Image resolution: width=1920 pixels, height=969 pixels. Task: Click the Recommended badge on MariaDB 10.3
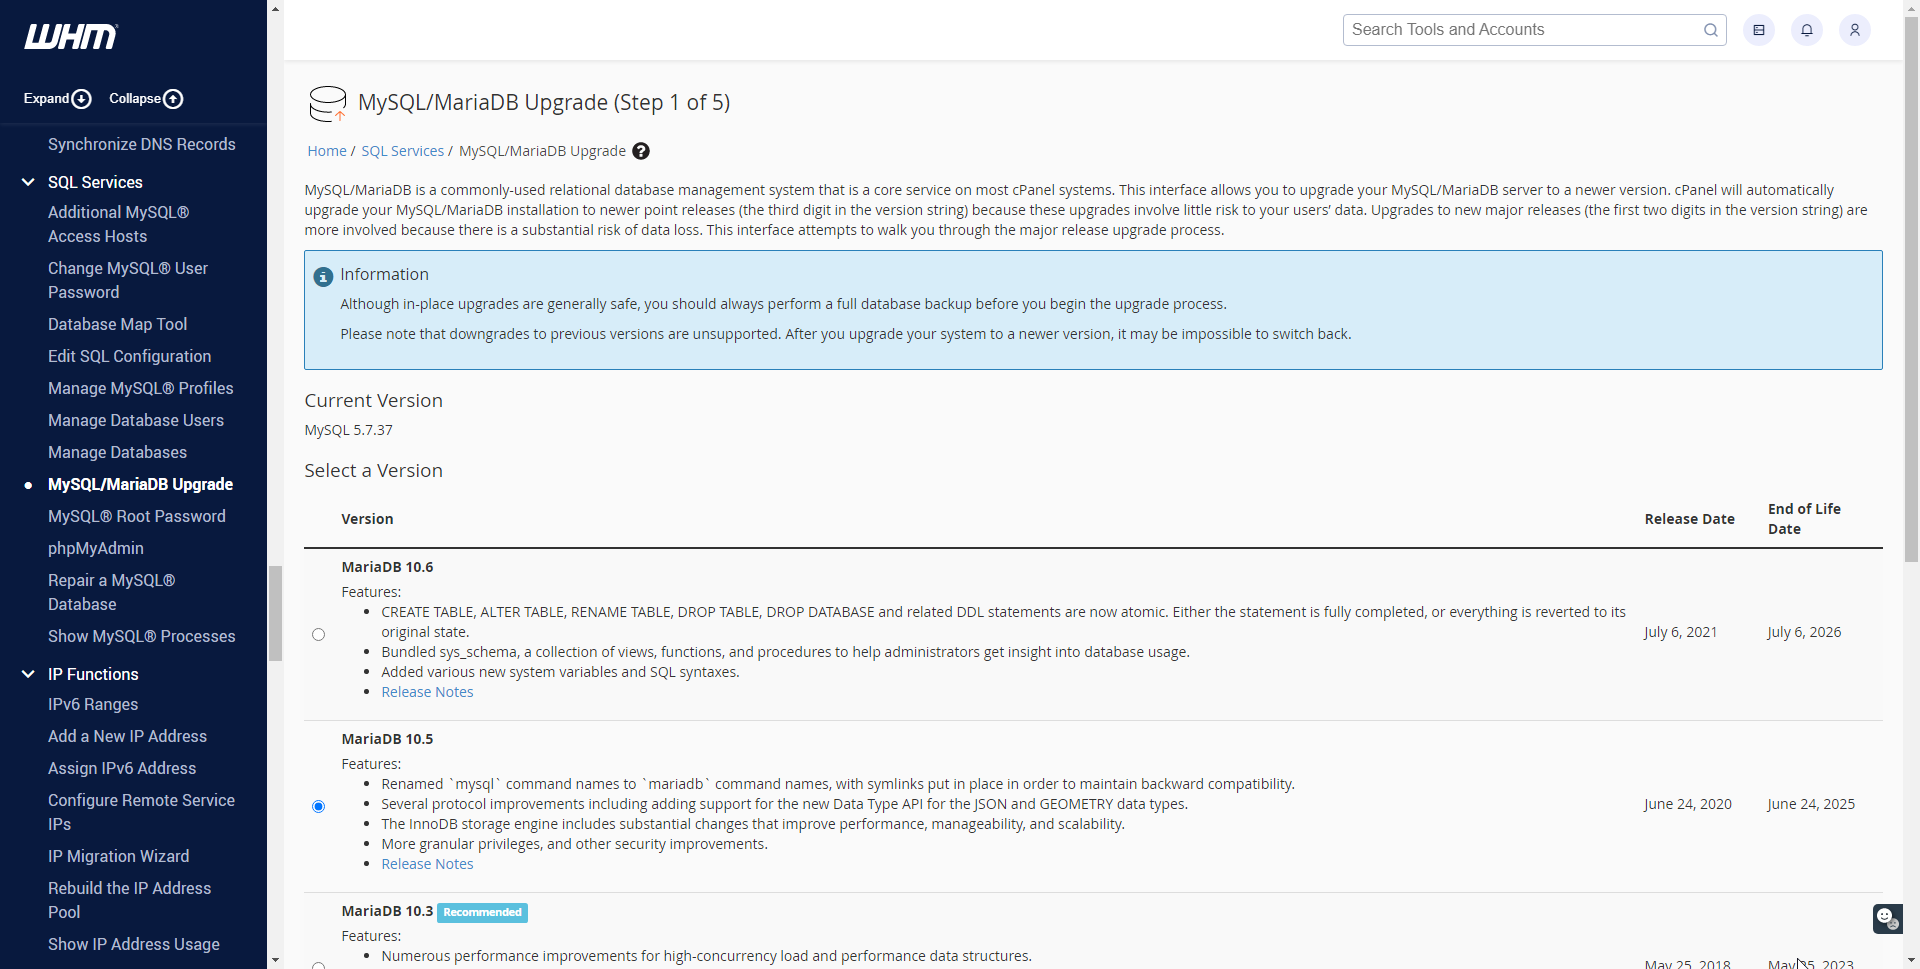(x=482, y=912)
